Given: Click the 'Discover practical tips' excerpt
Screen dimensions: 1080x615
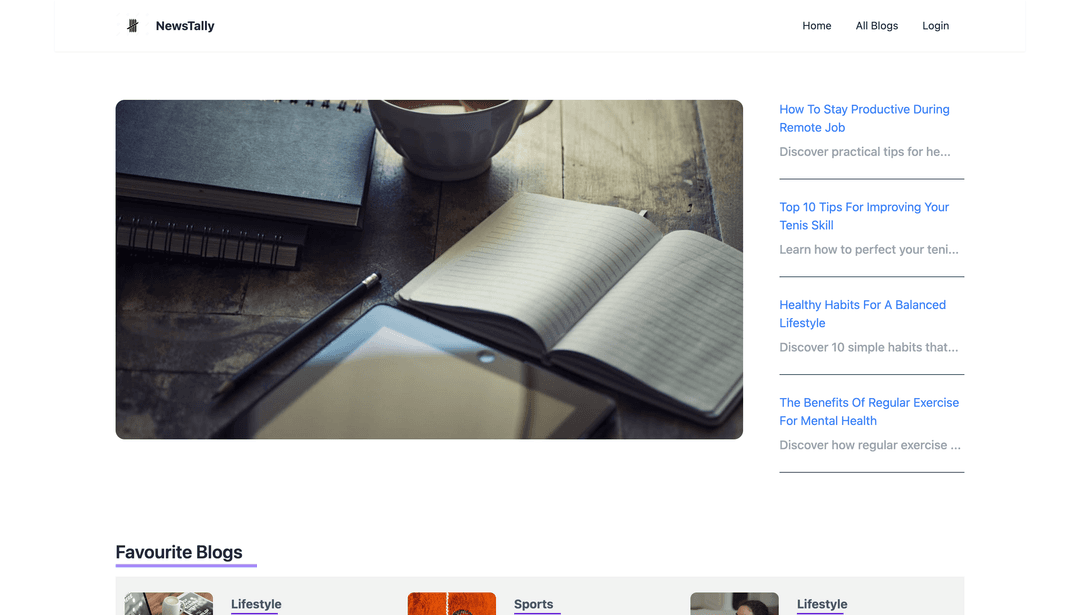Looking at the screenshot, I should [x=864, y=152].
